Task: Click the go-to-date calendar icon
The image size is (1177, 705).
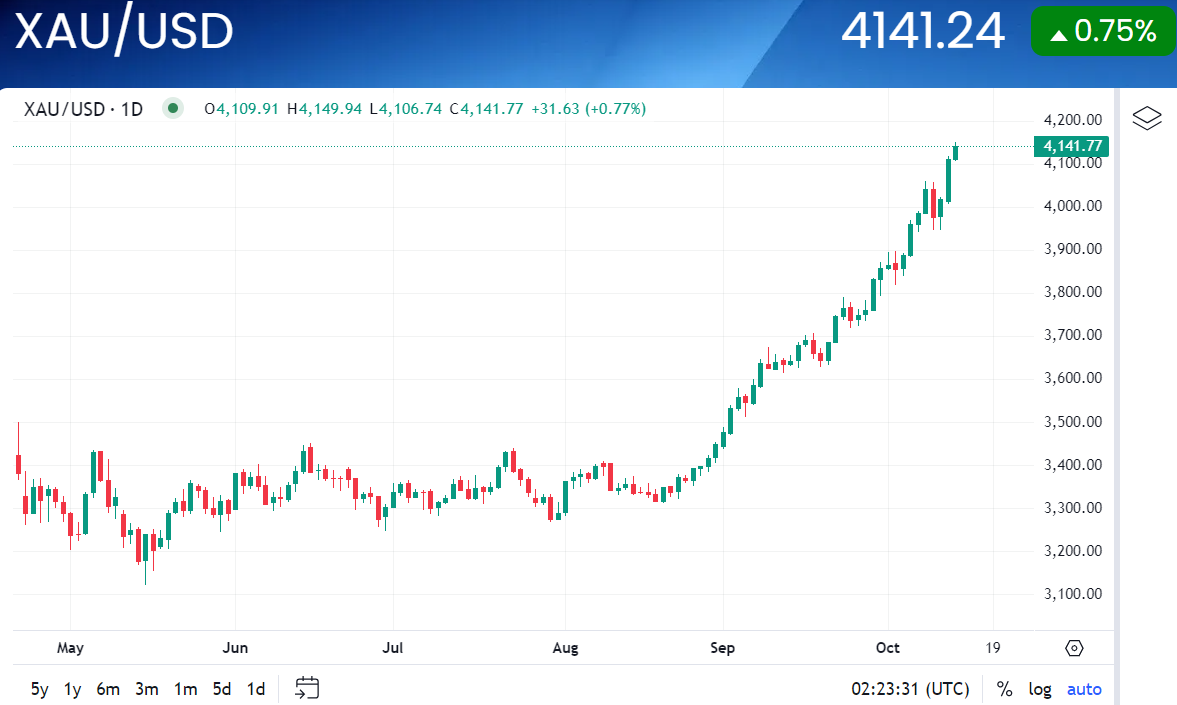Action: (307, 688)
